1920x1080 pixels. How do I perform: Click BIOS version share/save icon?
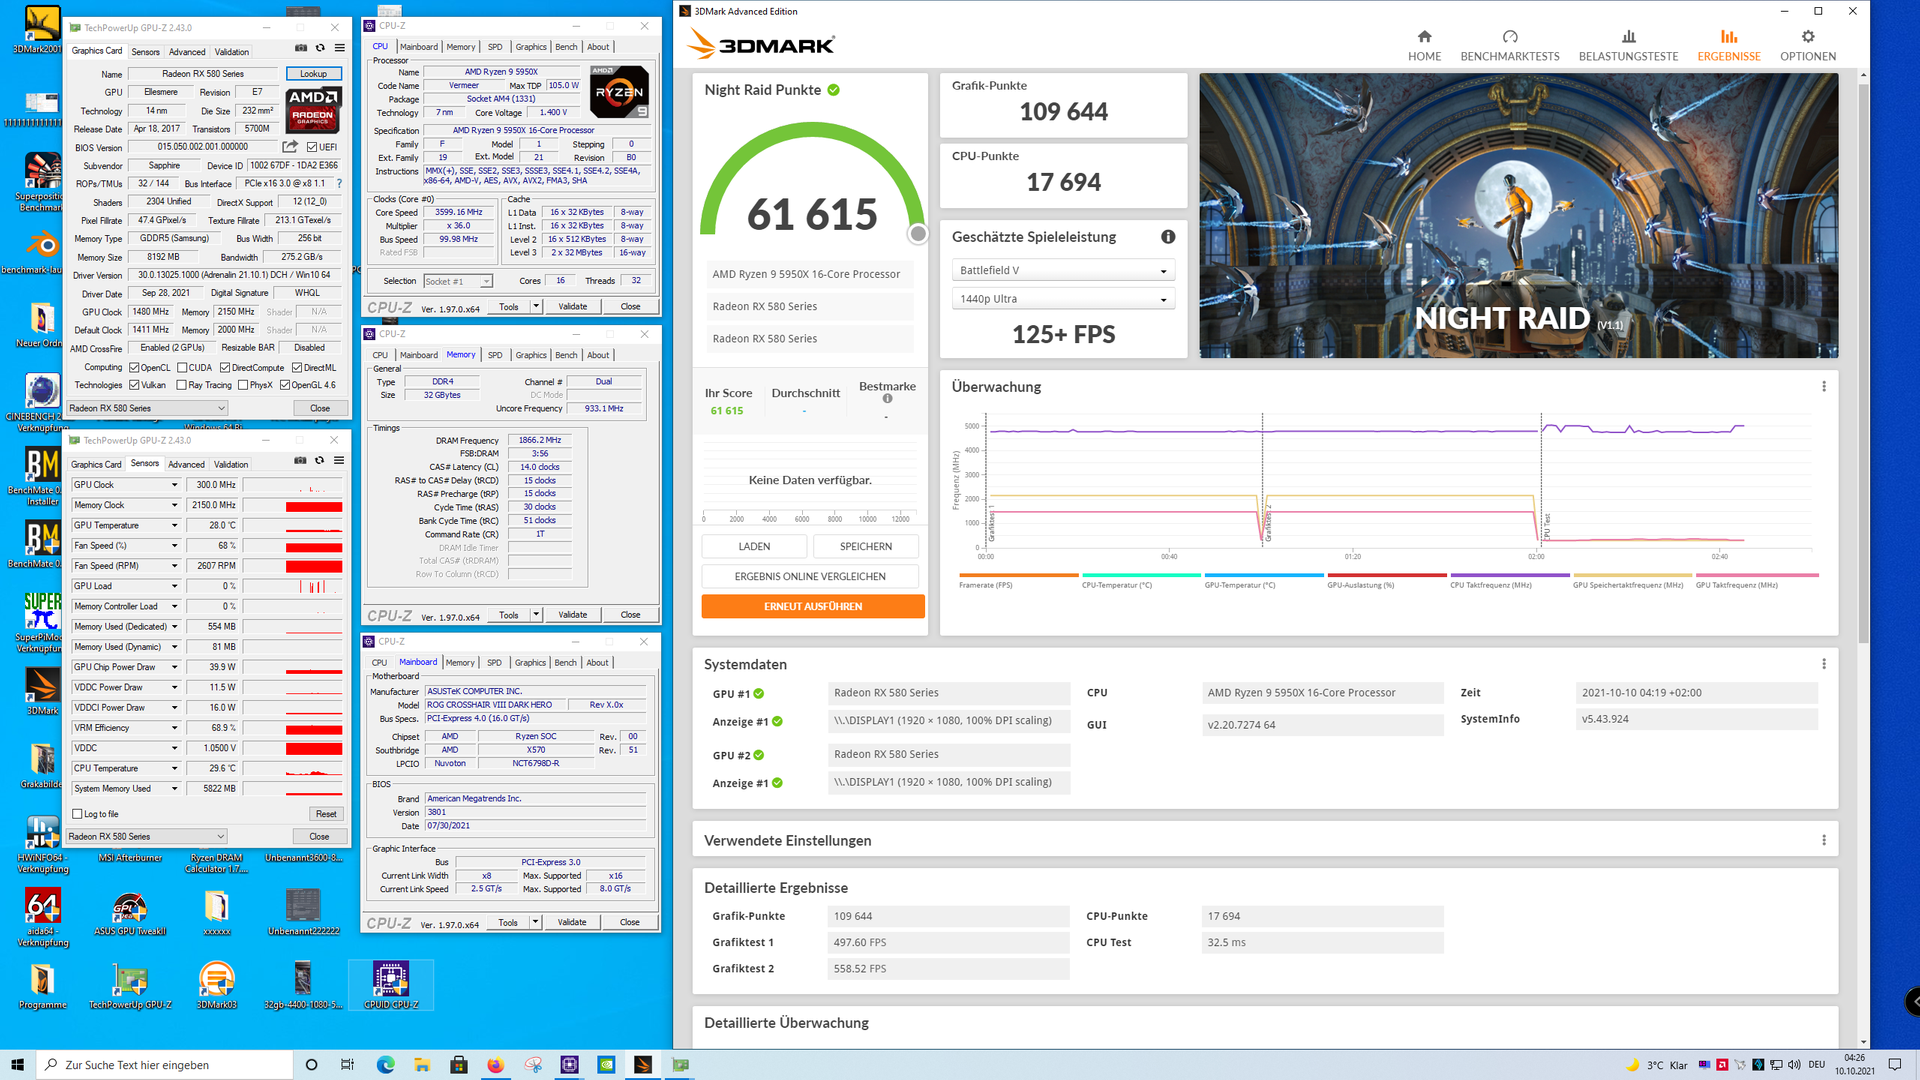click(290, 147)
